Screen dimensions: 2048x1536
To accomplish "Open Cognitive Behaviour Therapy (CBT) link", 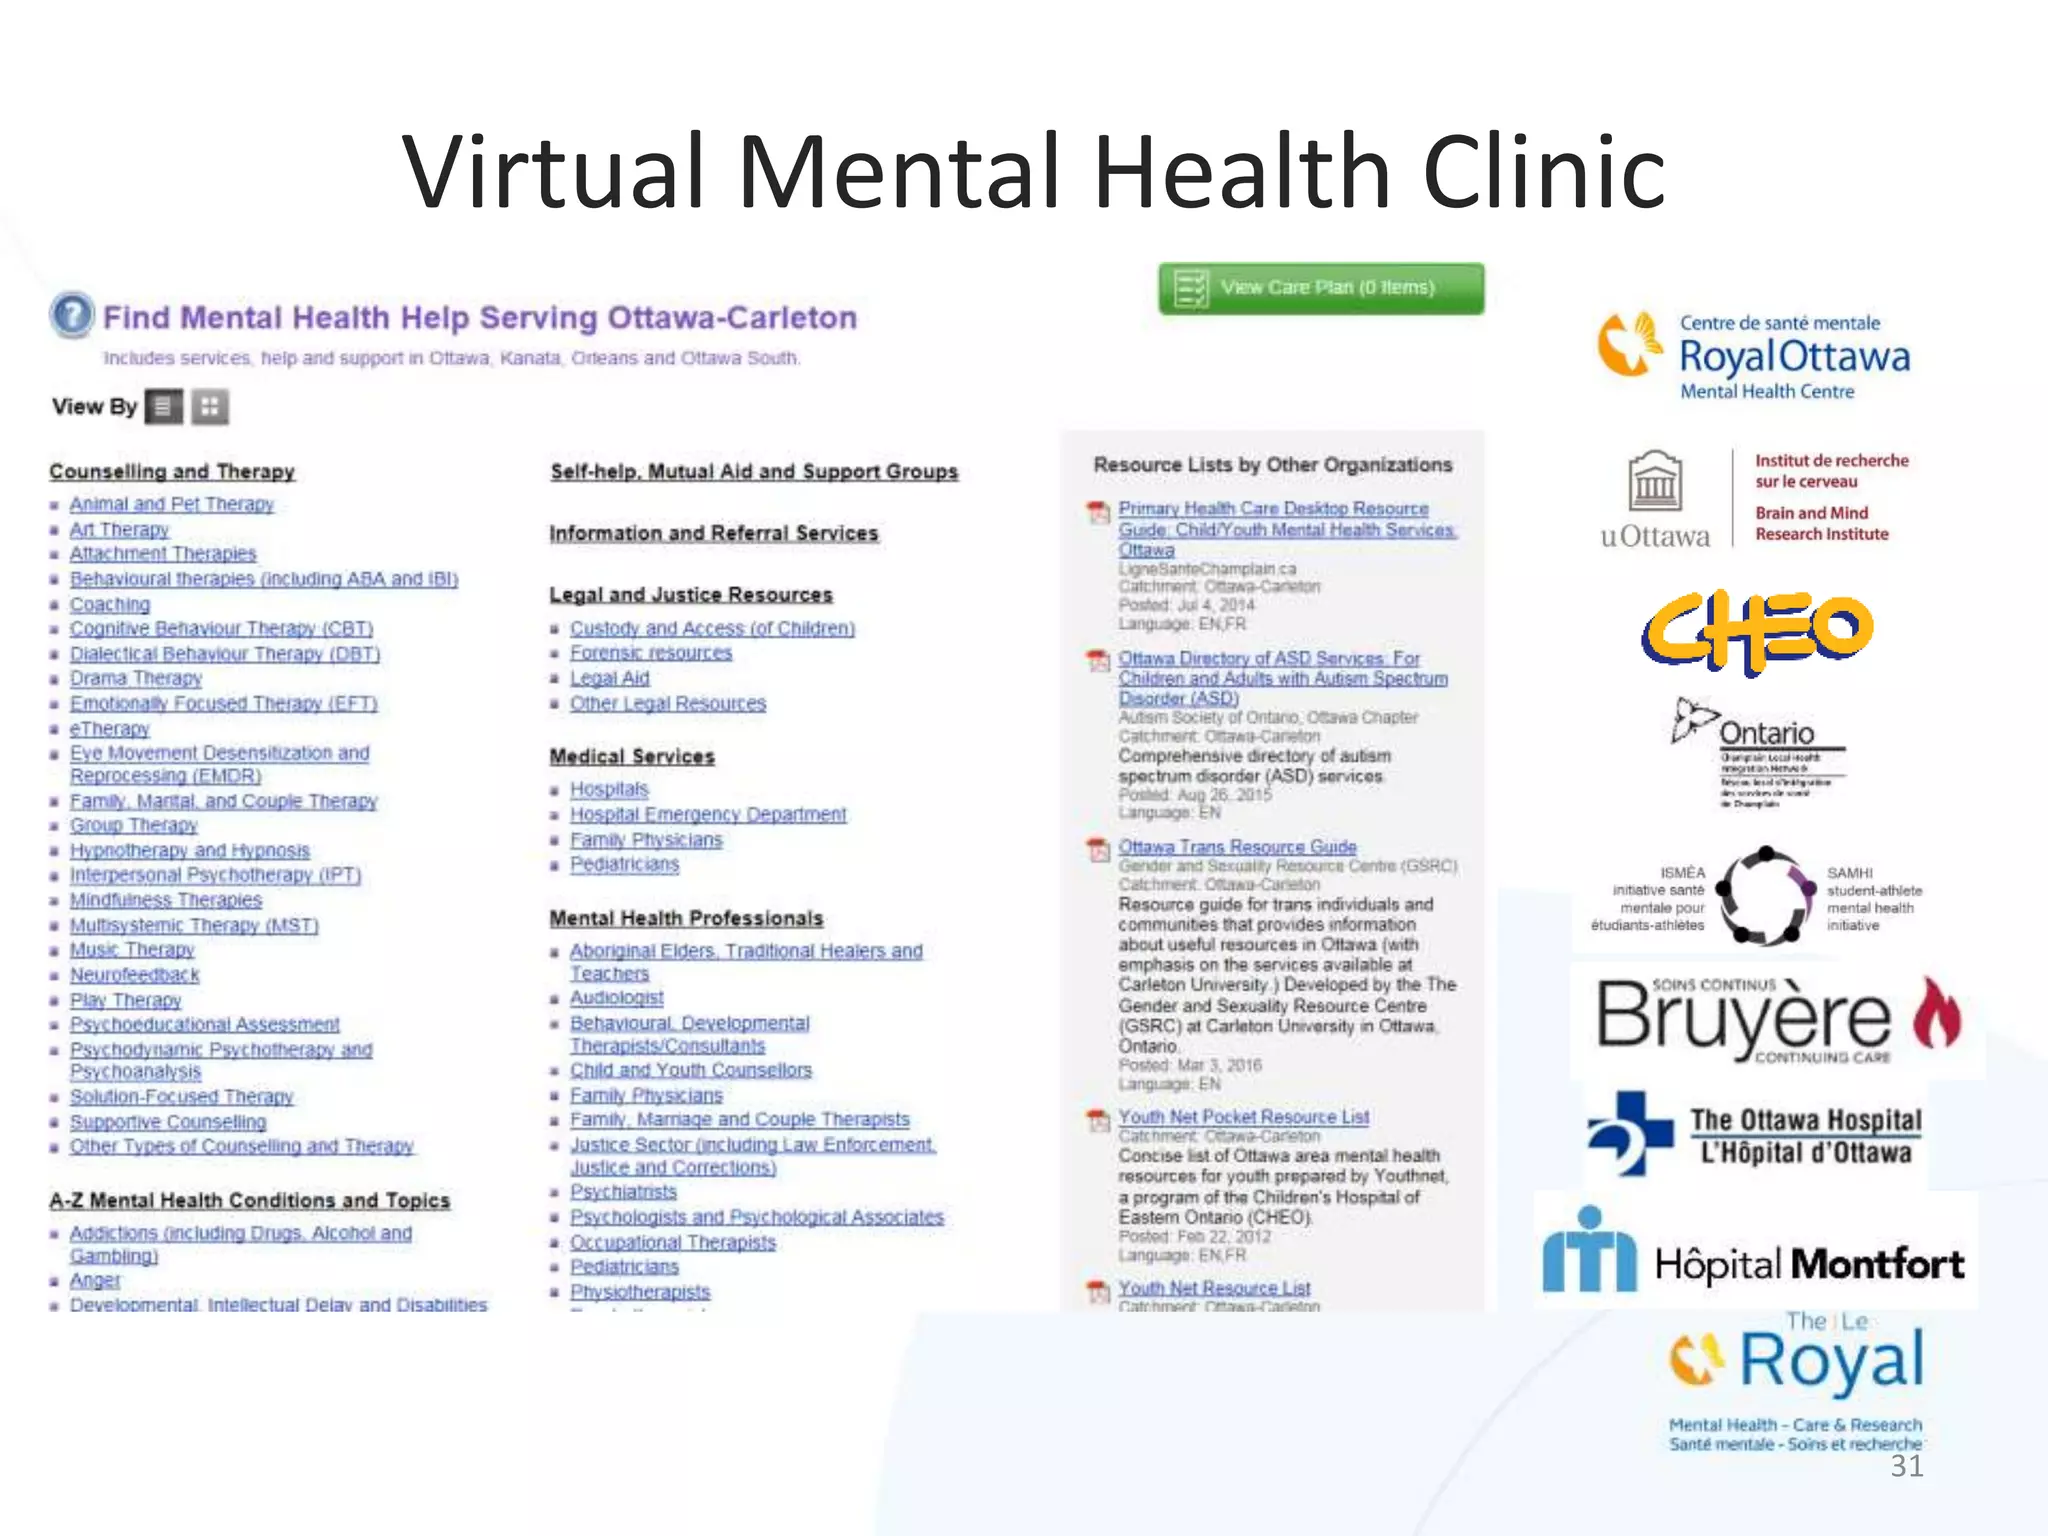I will pyautogui.click(x=221, y=629).
